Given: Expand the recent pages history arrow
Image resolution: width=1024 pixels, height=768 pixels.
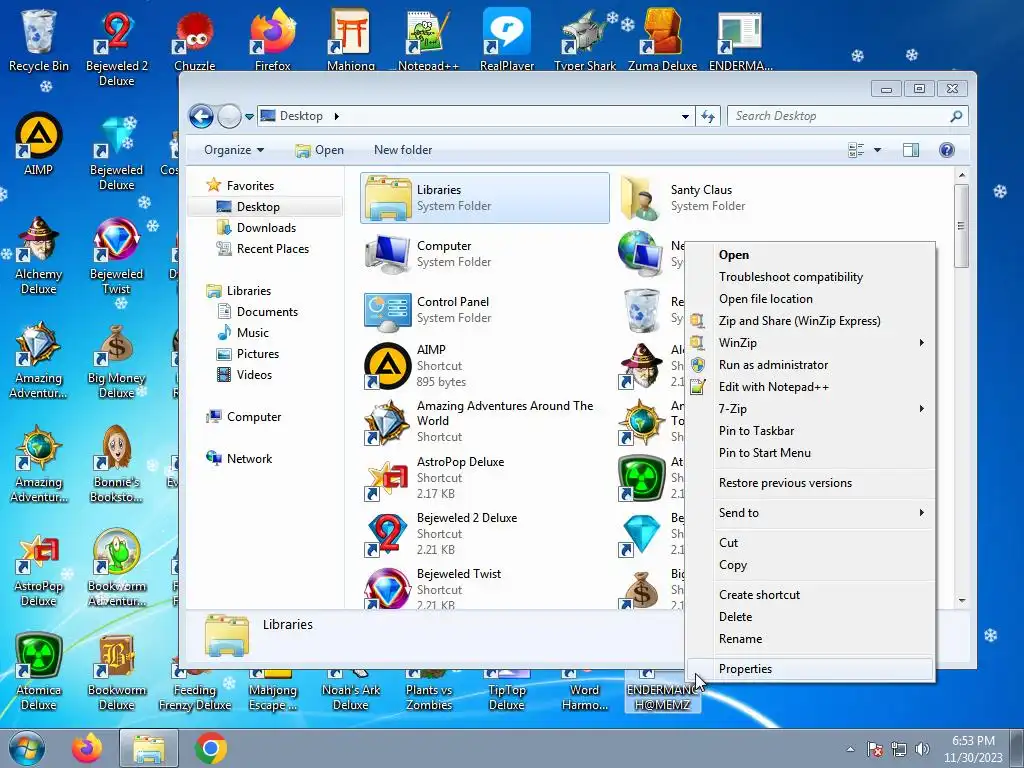Looking at the screenshot, I should click(249, 117).
